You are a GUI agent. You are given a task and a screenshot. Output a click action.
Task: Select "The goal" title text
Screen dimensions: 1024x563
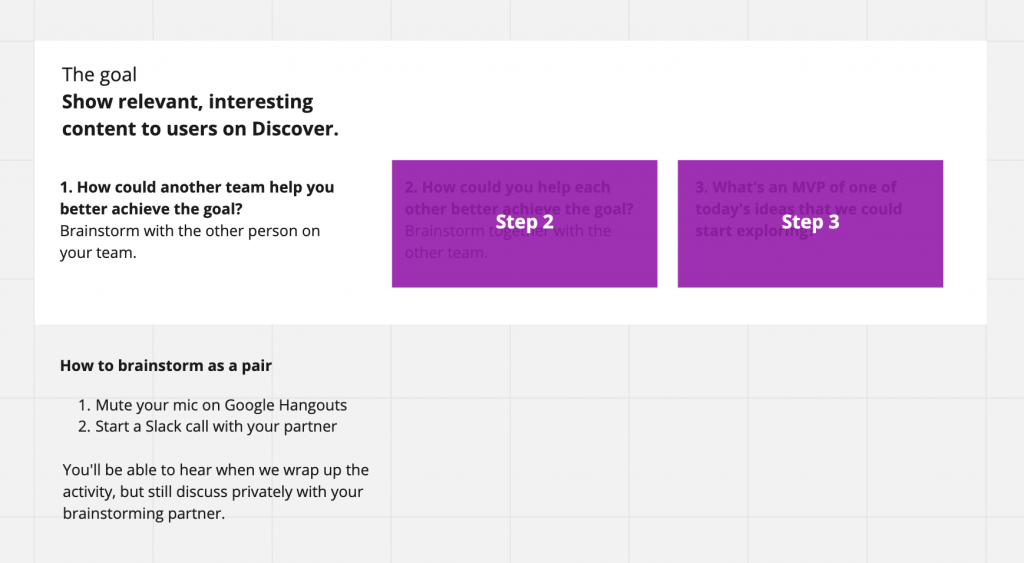(x=99, y=74)
